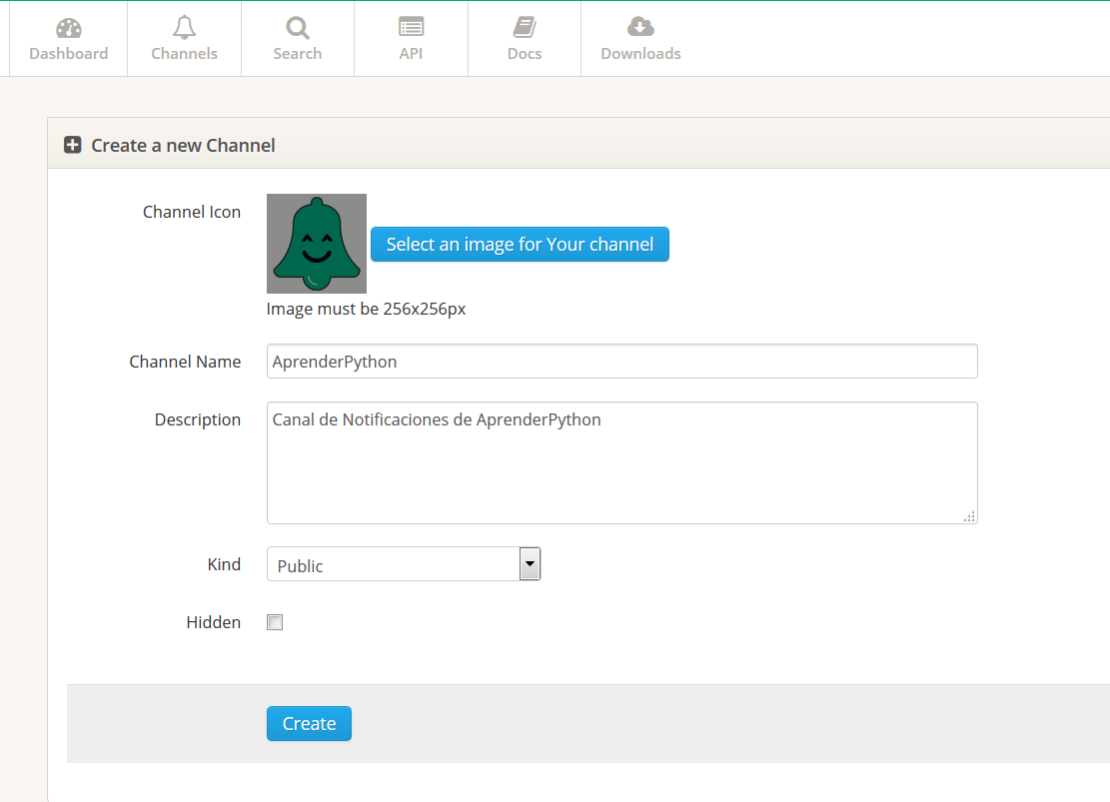Select the Search navigation label

[297, 54]
